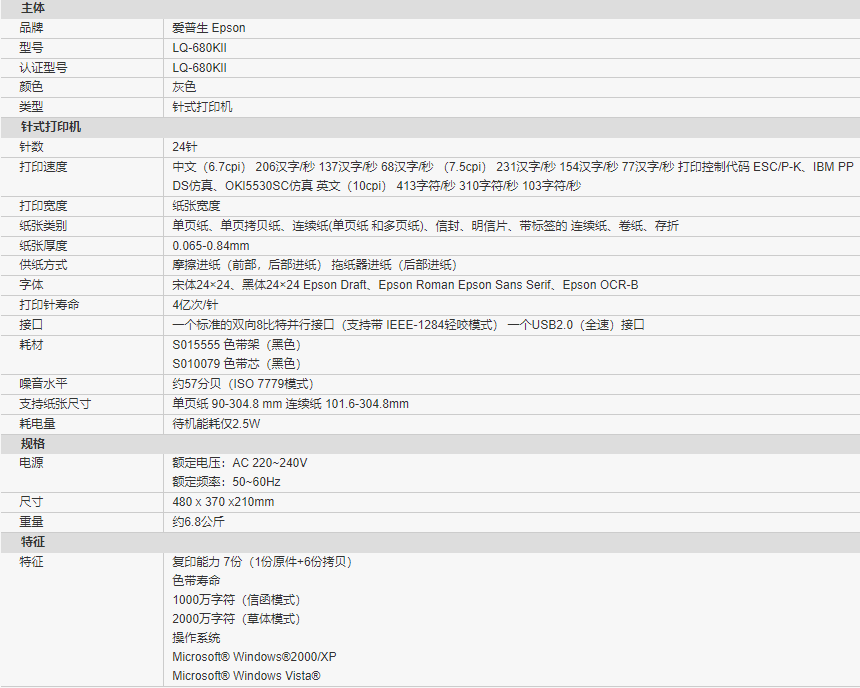Click the 类型 row label
This screenshot has height=688, width=860.
coord(31,107)
